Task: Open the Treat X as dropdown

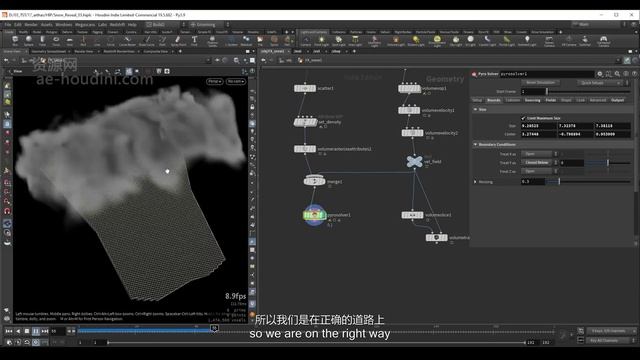Action: click(539, 154)
